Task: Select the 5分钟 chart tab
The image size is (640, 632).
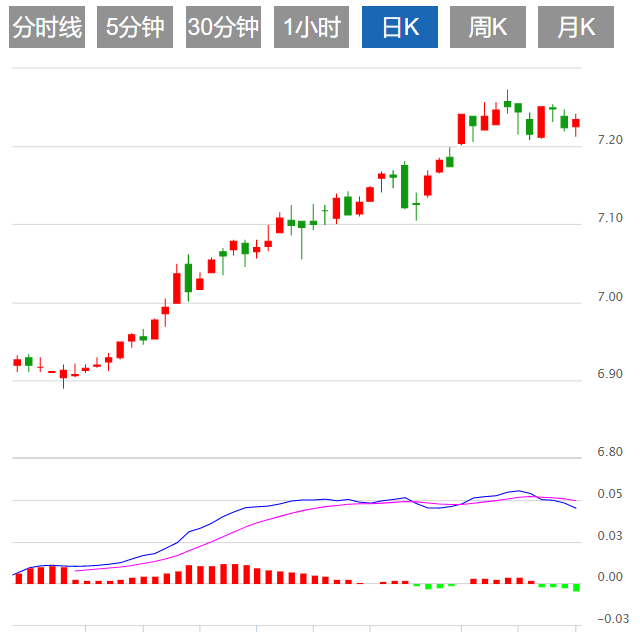Action: tap(135, 27)
